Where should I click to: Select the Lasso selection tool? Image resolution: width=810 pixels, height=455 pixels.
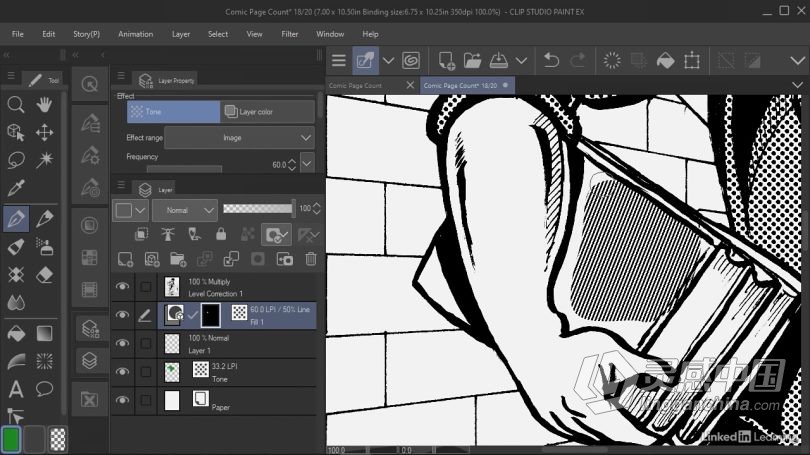click(x=16, y=160)
